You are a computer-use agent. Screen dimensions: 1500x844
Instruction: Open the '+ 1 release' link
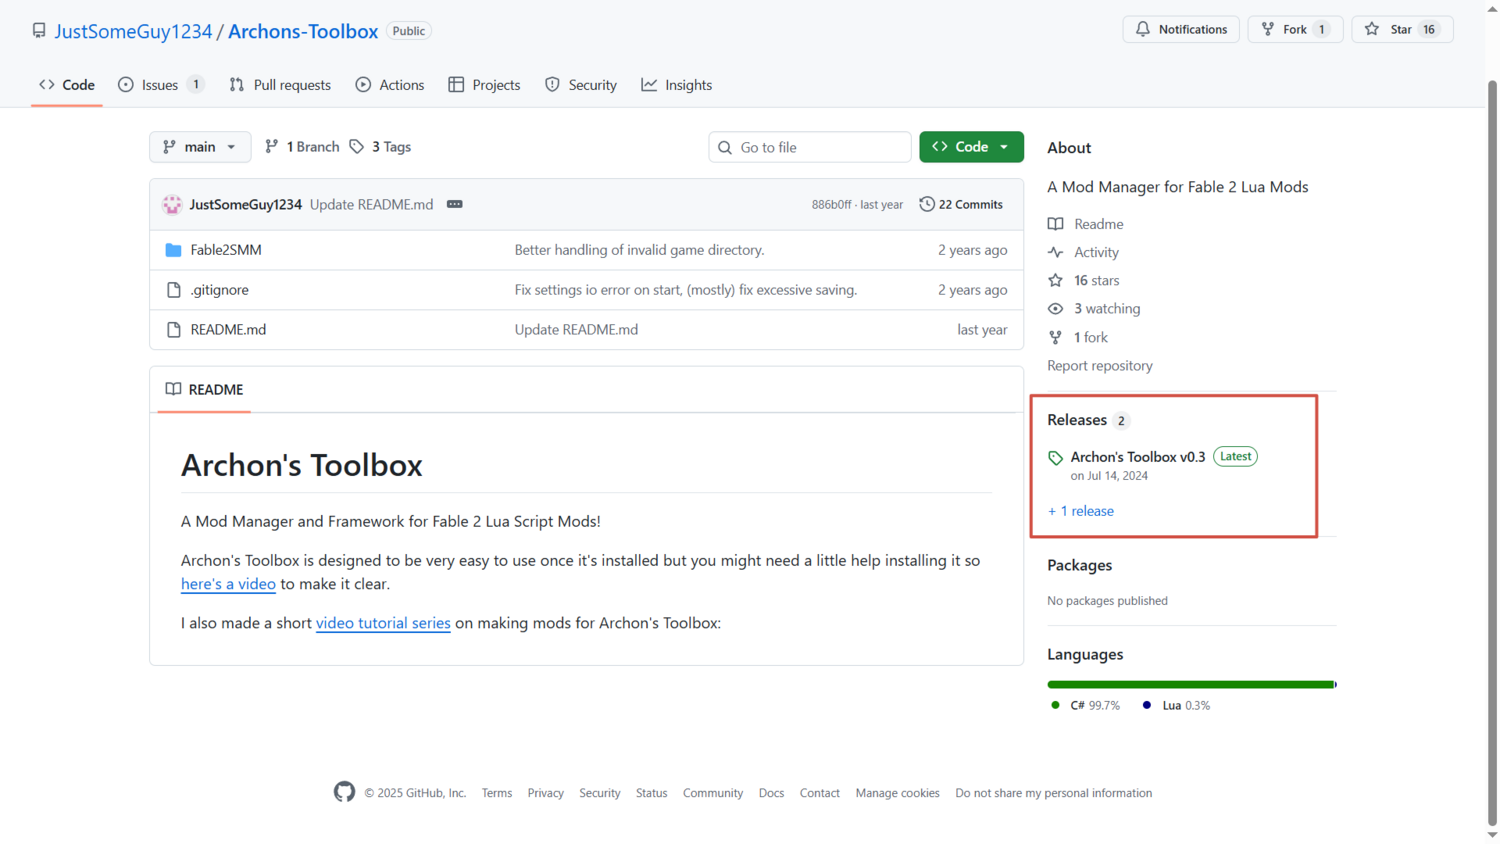click(1080, 511)
